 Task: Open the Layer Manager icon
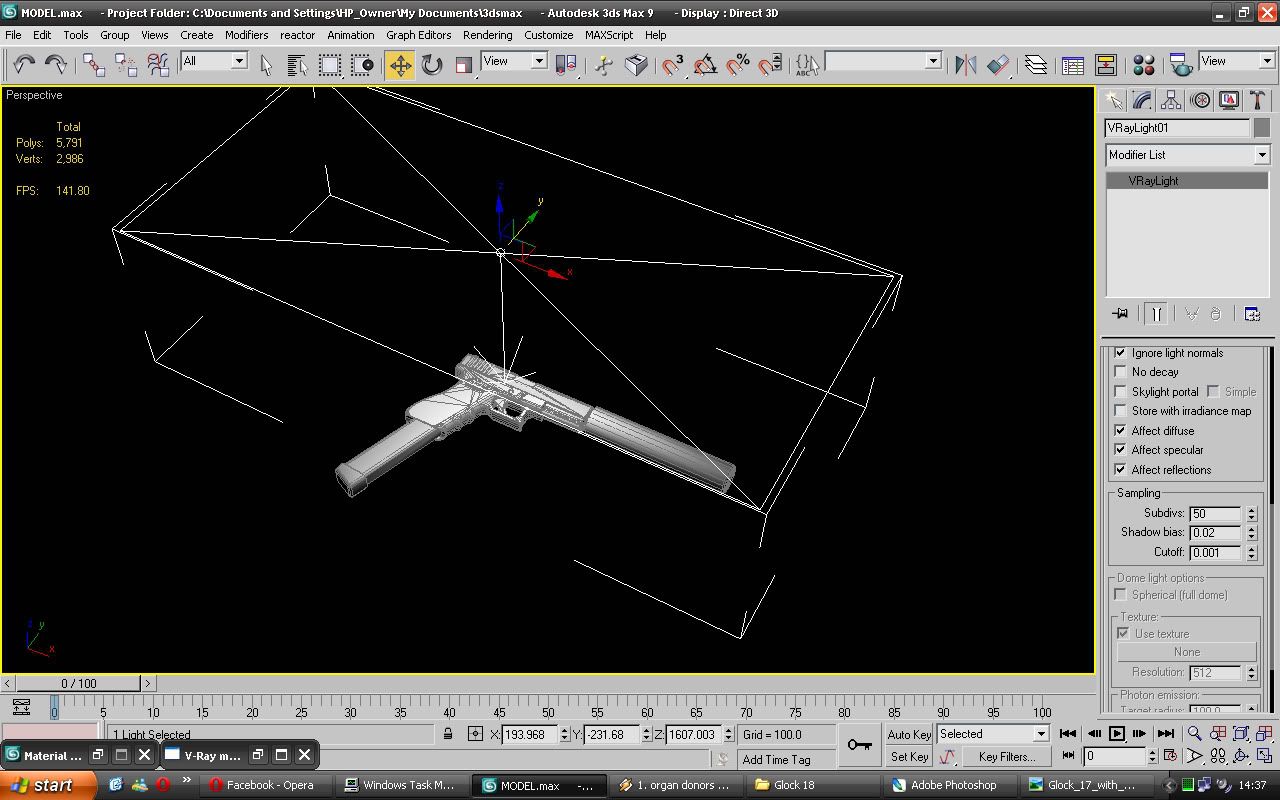(1036, 65)
